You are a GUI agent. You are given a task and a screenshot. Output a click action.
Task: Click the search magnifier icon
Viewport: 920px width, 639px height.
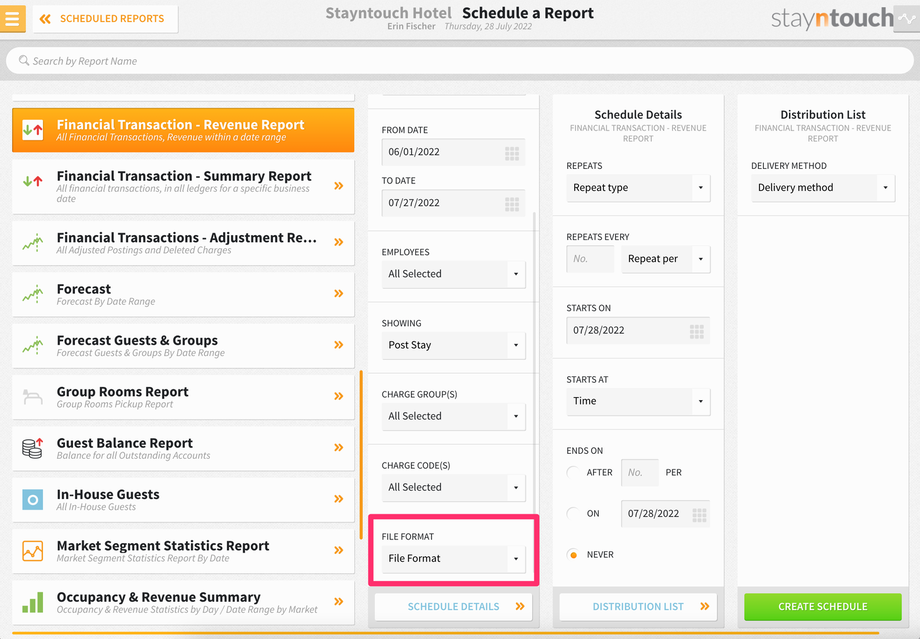point(24,60)
